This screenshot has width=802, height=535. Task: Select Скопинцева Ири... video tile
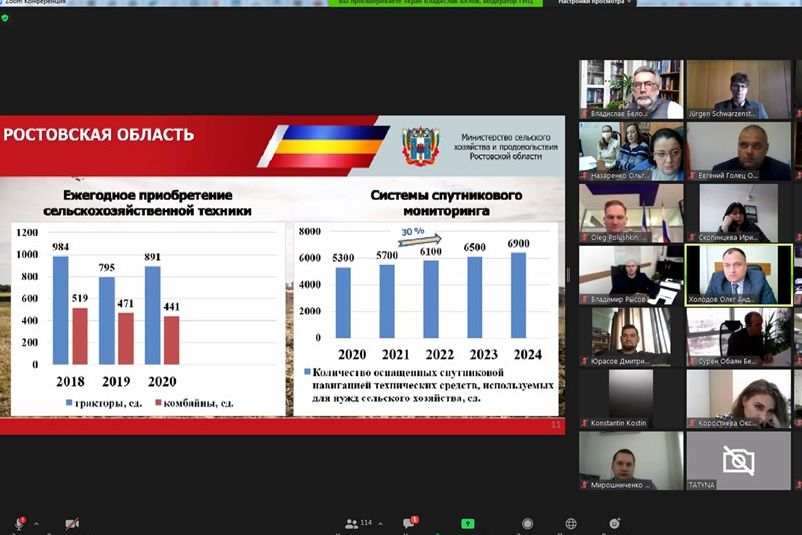click(x=739, y=213)
